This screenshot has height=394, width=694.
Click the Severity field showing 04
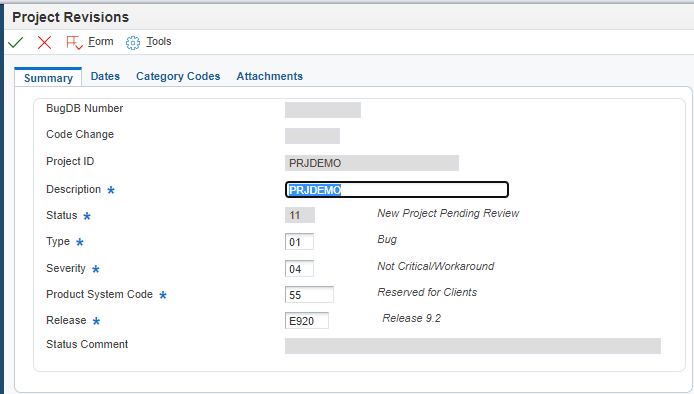(x=299, y=269)
